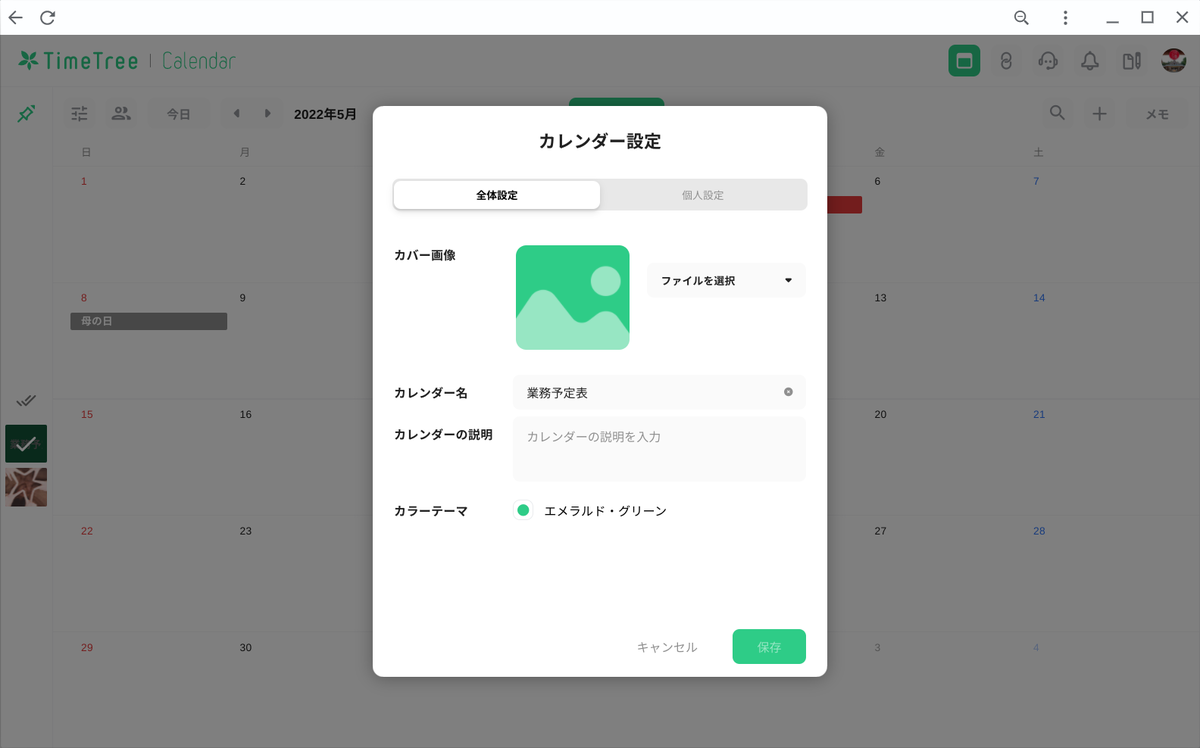The height and width of the screenshot is (748, 1200).
Task: Open the 母の日 event
Action: click(x=149, y=321)
